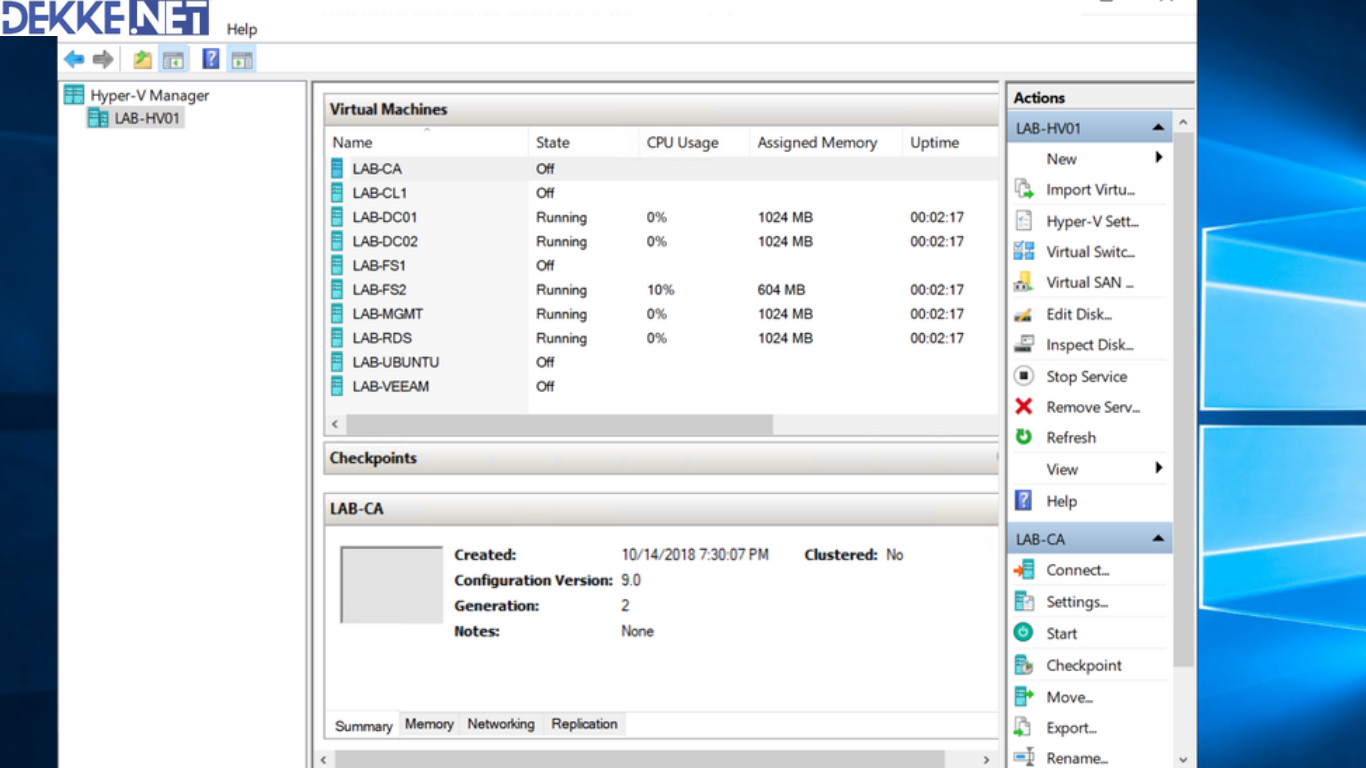Click the 604 MB assigned memory value
Screen dimensions: 1366x768
point(781,290)
